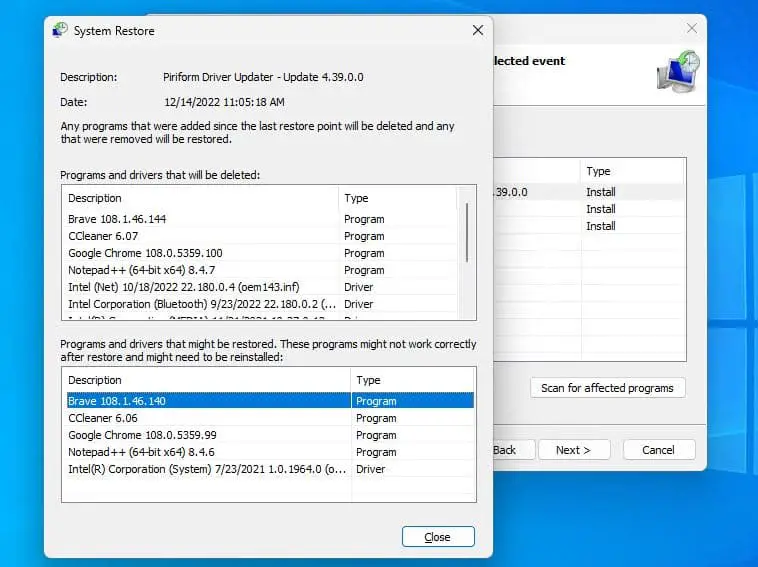
Task: Click Next in the background wizard window
Action: [574, 450]
